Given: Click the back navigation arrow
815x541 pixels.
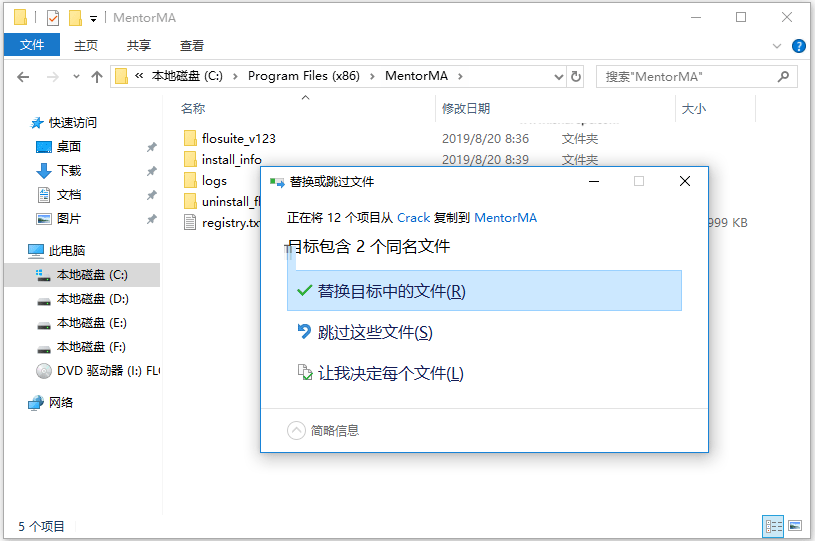Looking at the screenshot, I should point(23,77).
